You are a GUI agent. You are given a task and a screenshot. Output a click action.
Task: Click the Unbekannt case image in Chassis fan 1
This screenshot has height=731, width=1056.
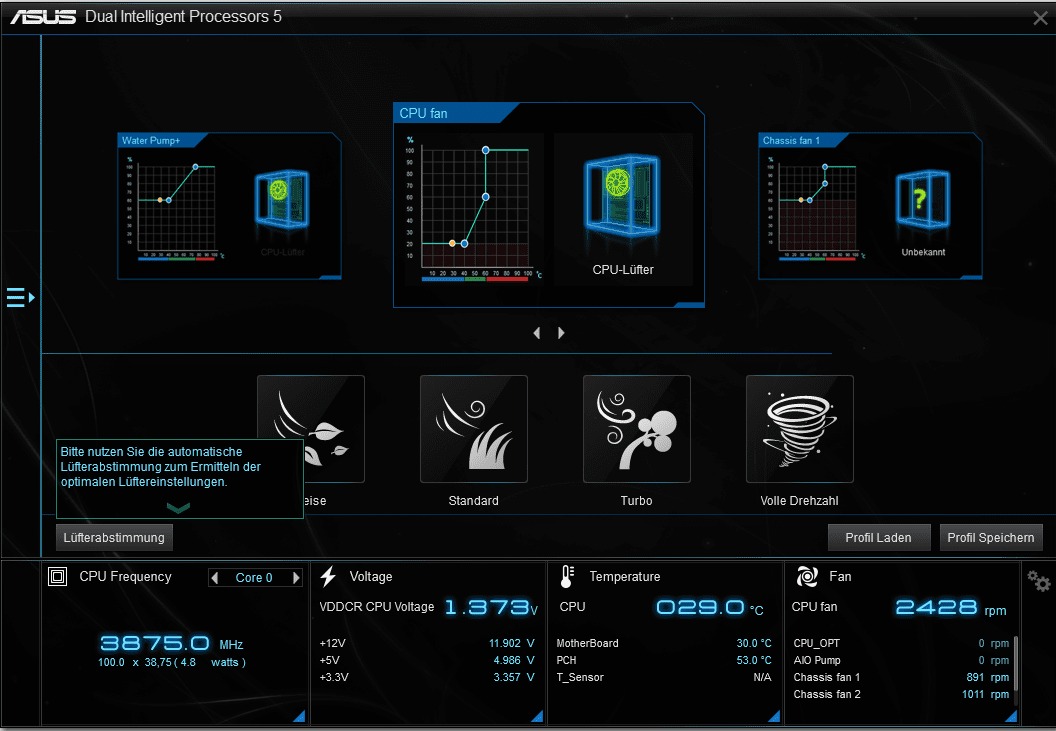pos(923,199)
